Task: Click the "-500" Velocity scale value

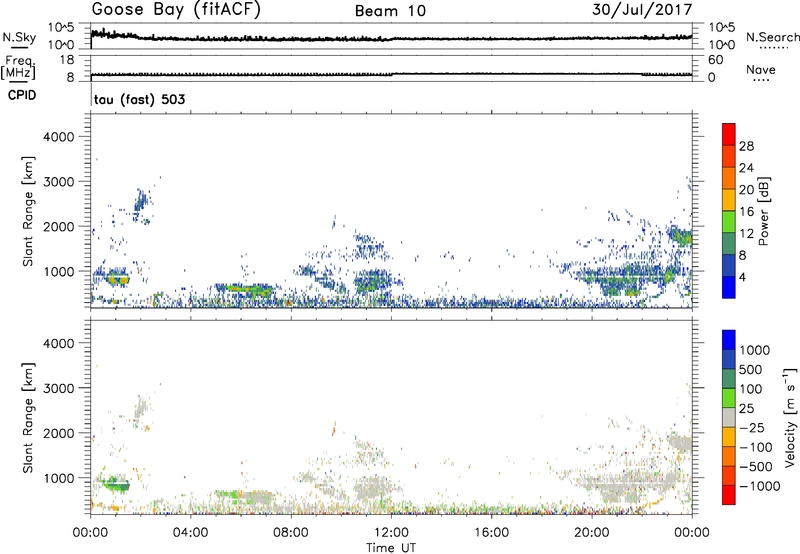Action: [755, 467]
